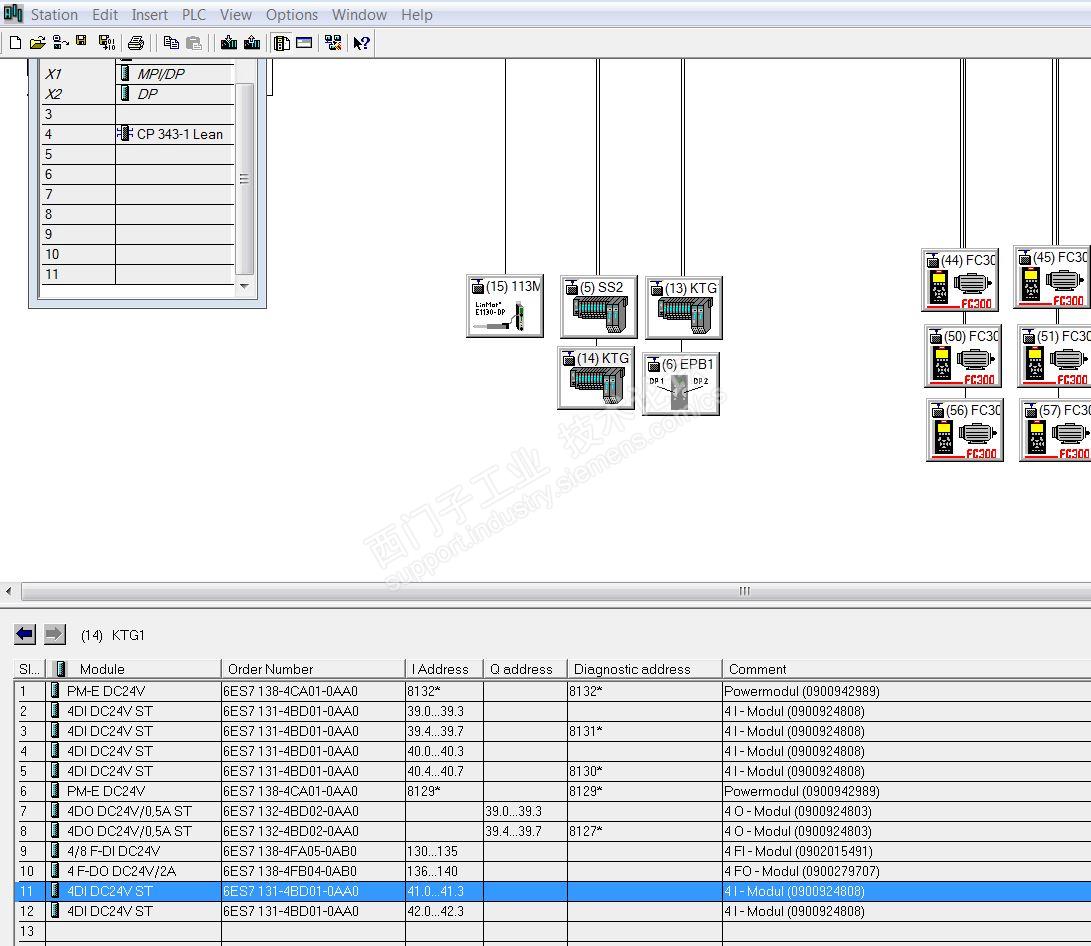The height and width of the screenshot is (946, 1091).
Task: Open the Edit menu
Action: click(x=105, y=15)
